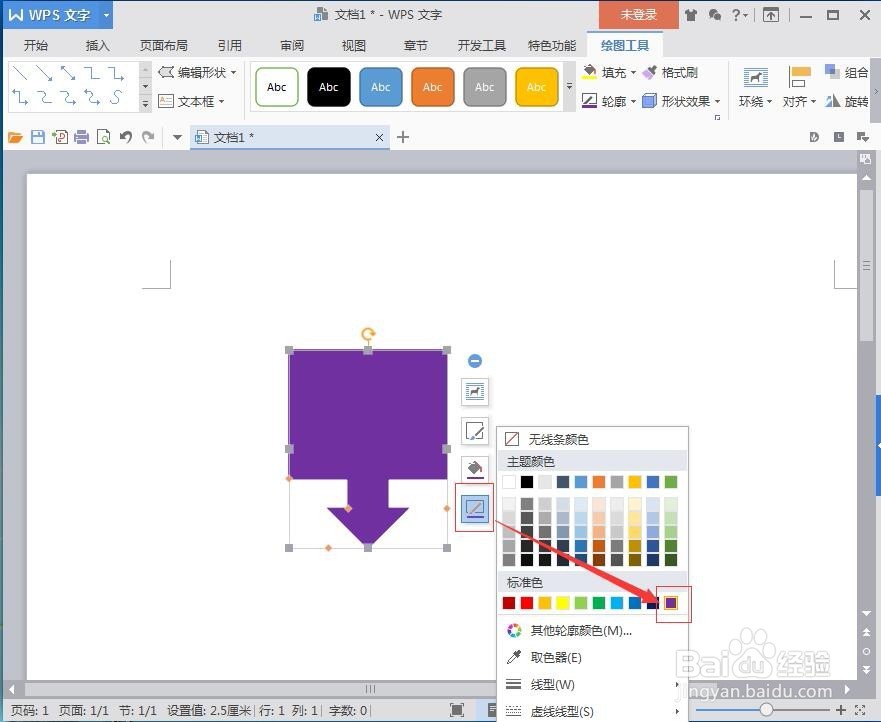Choose 无线条颜色 no outline option

(x=593, y=439)
